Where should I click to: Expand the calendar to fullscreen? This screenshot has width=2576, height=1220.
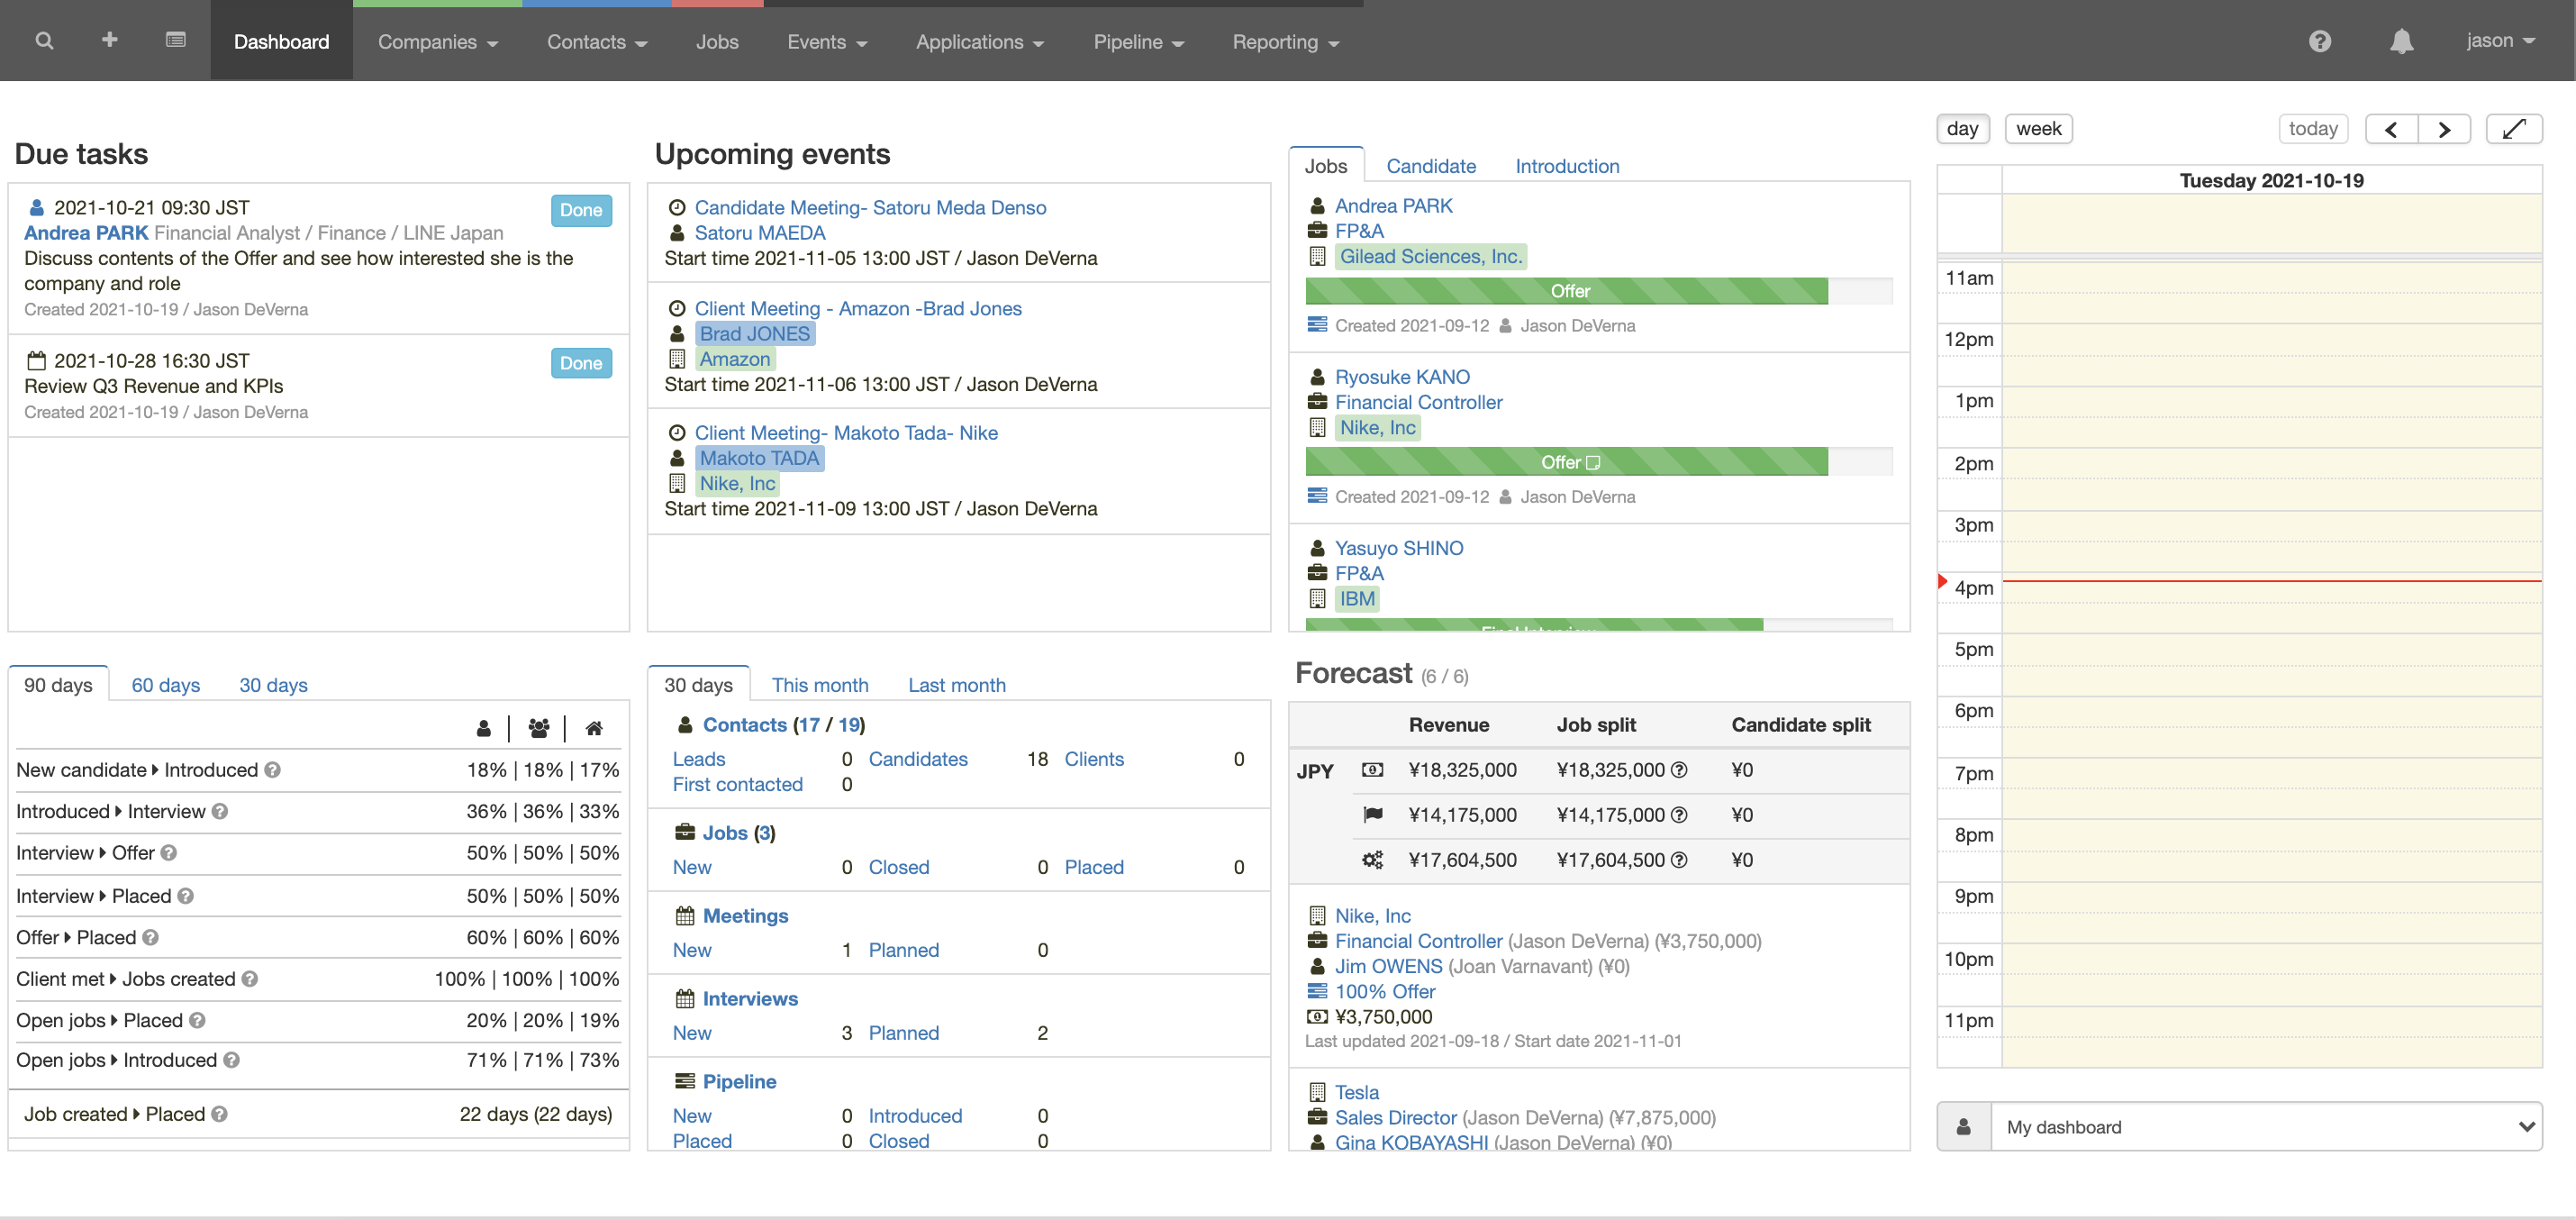tap(2515, 128)
